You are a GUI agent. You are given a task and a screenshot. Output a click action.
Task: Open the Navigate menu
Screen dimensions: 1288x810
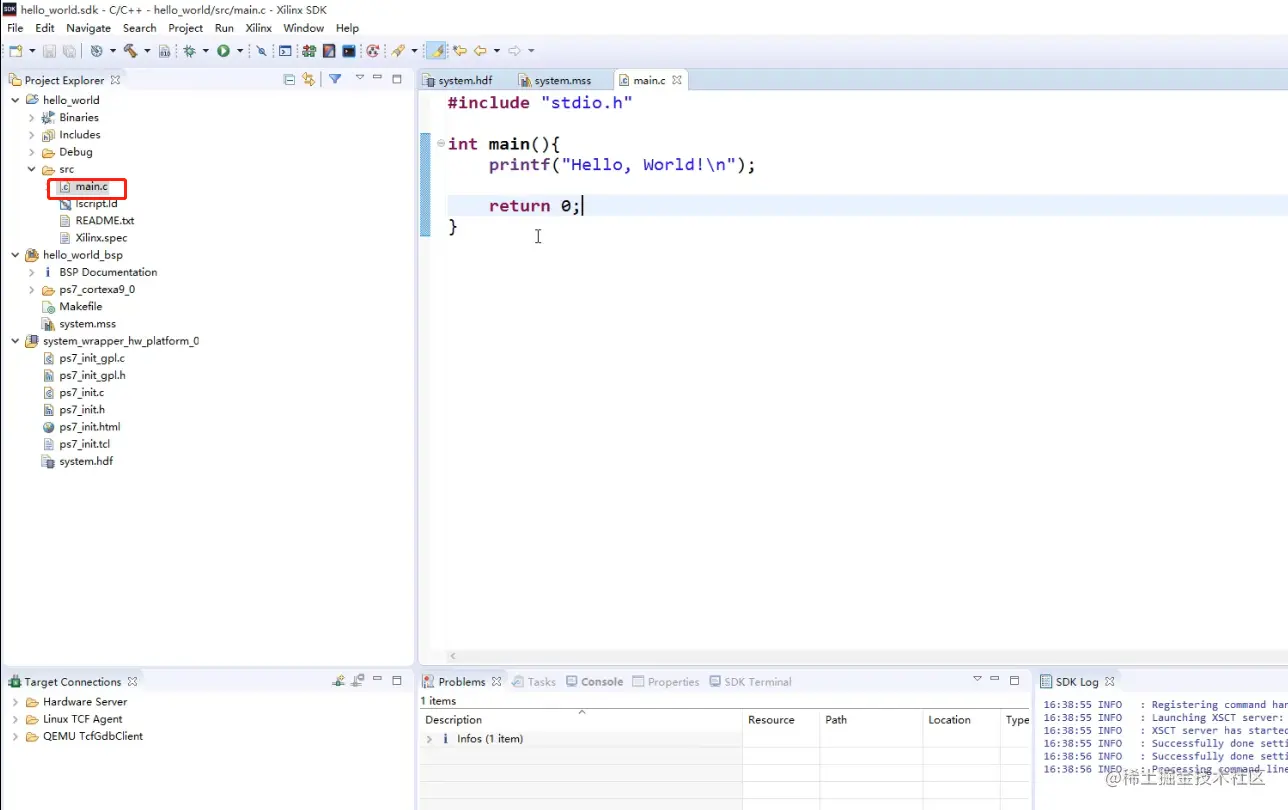coord(89,28)
